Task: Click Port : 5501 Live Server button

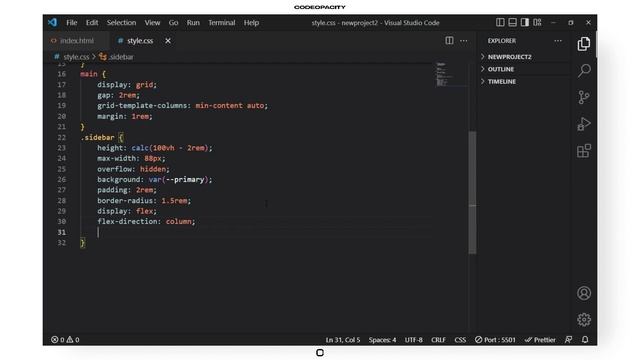Action: [x=495, y=340]
